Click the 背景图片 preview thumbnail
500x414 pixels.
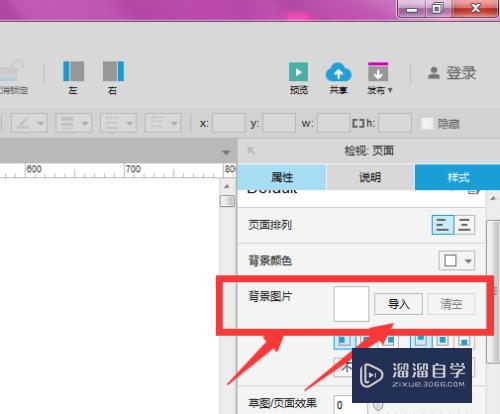351,304
